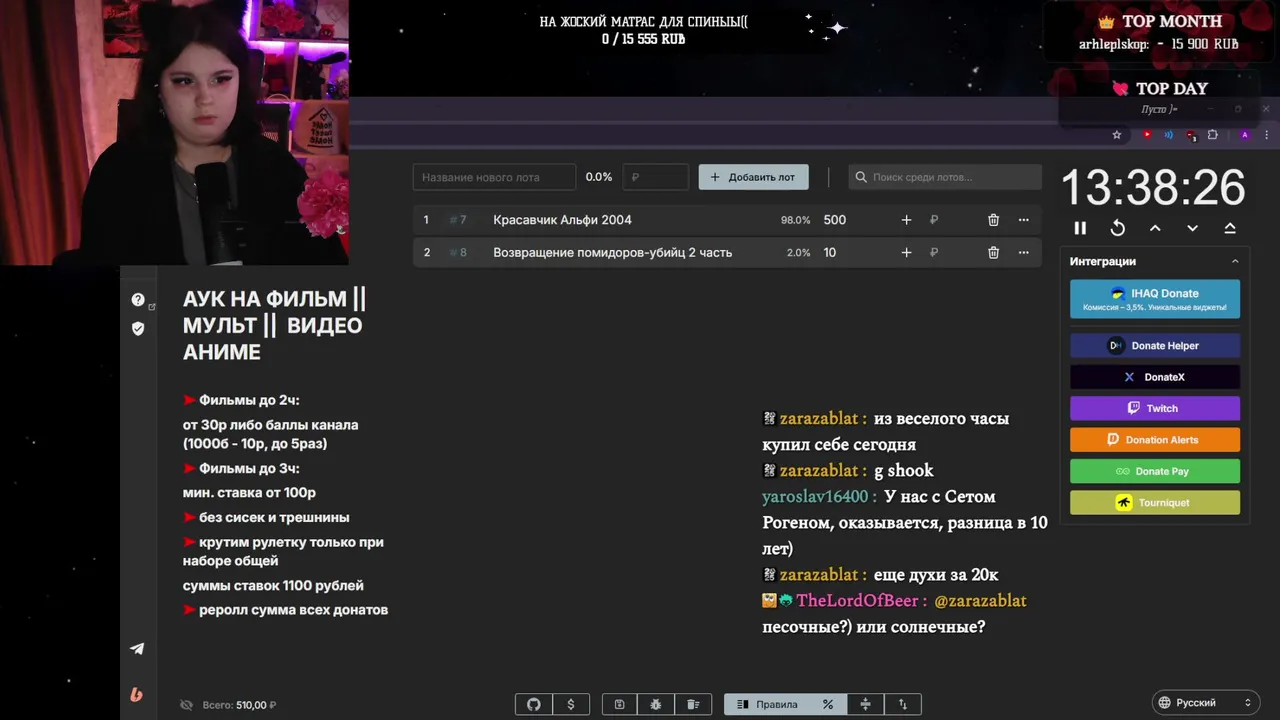Toggle the Правила rules panel
The width and height of the screenshot is (1280, 720).
coord(767,704)
